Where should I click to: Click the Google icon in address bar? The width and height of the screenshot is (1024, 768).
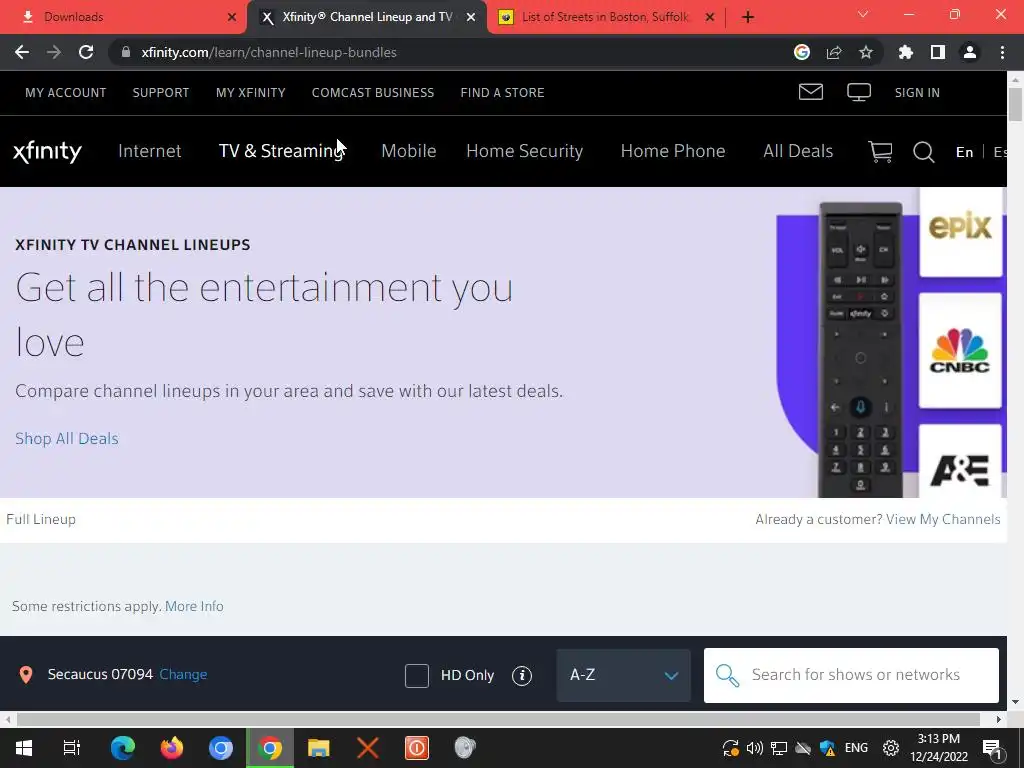pos(801,52)
